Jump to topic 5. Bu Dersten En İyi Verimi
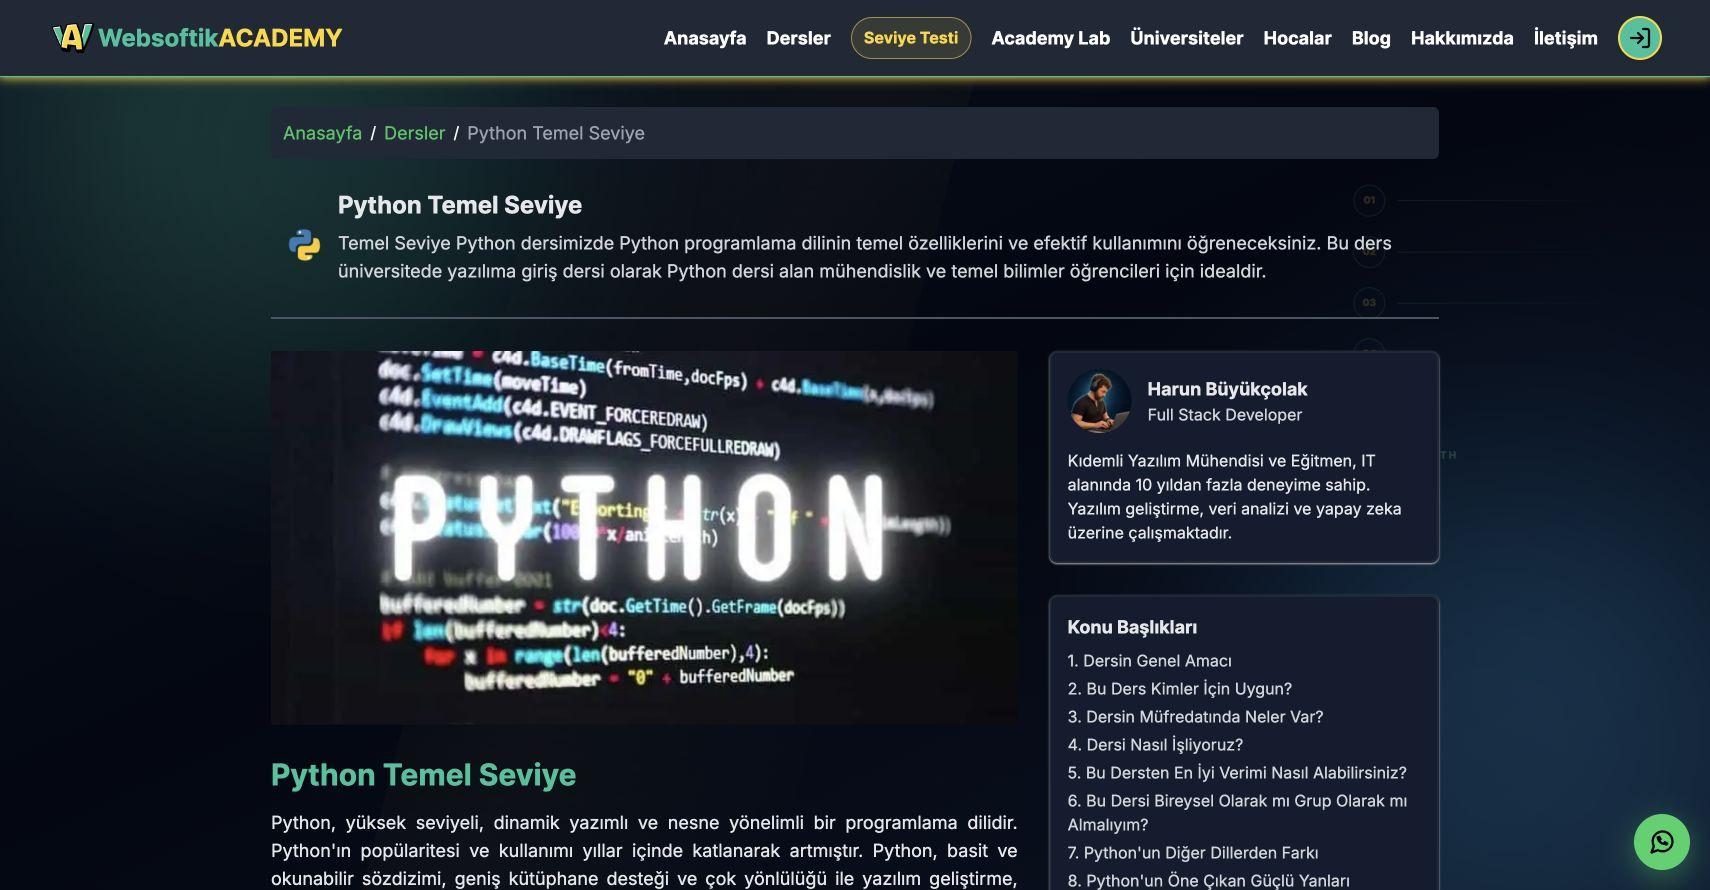The width and height of the screenshot is (1710, 890). point(1237,773)
